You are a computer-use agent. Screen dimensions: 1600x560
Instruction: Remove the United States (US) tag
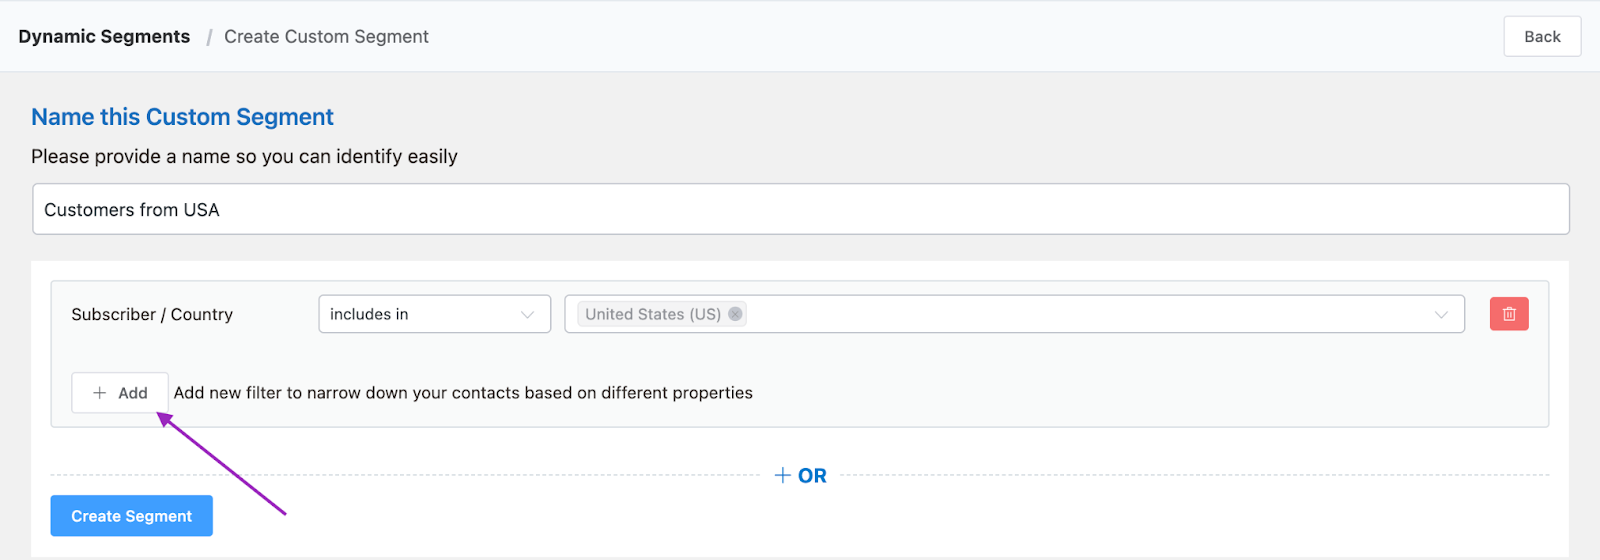(x=735, y=314)
